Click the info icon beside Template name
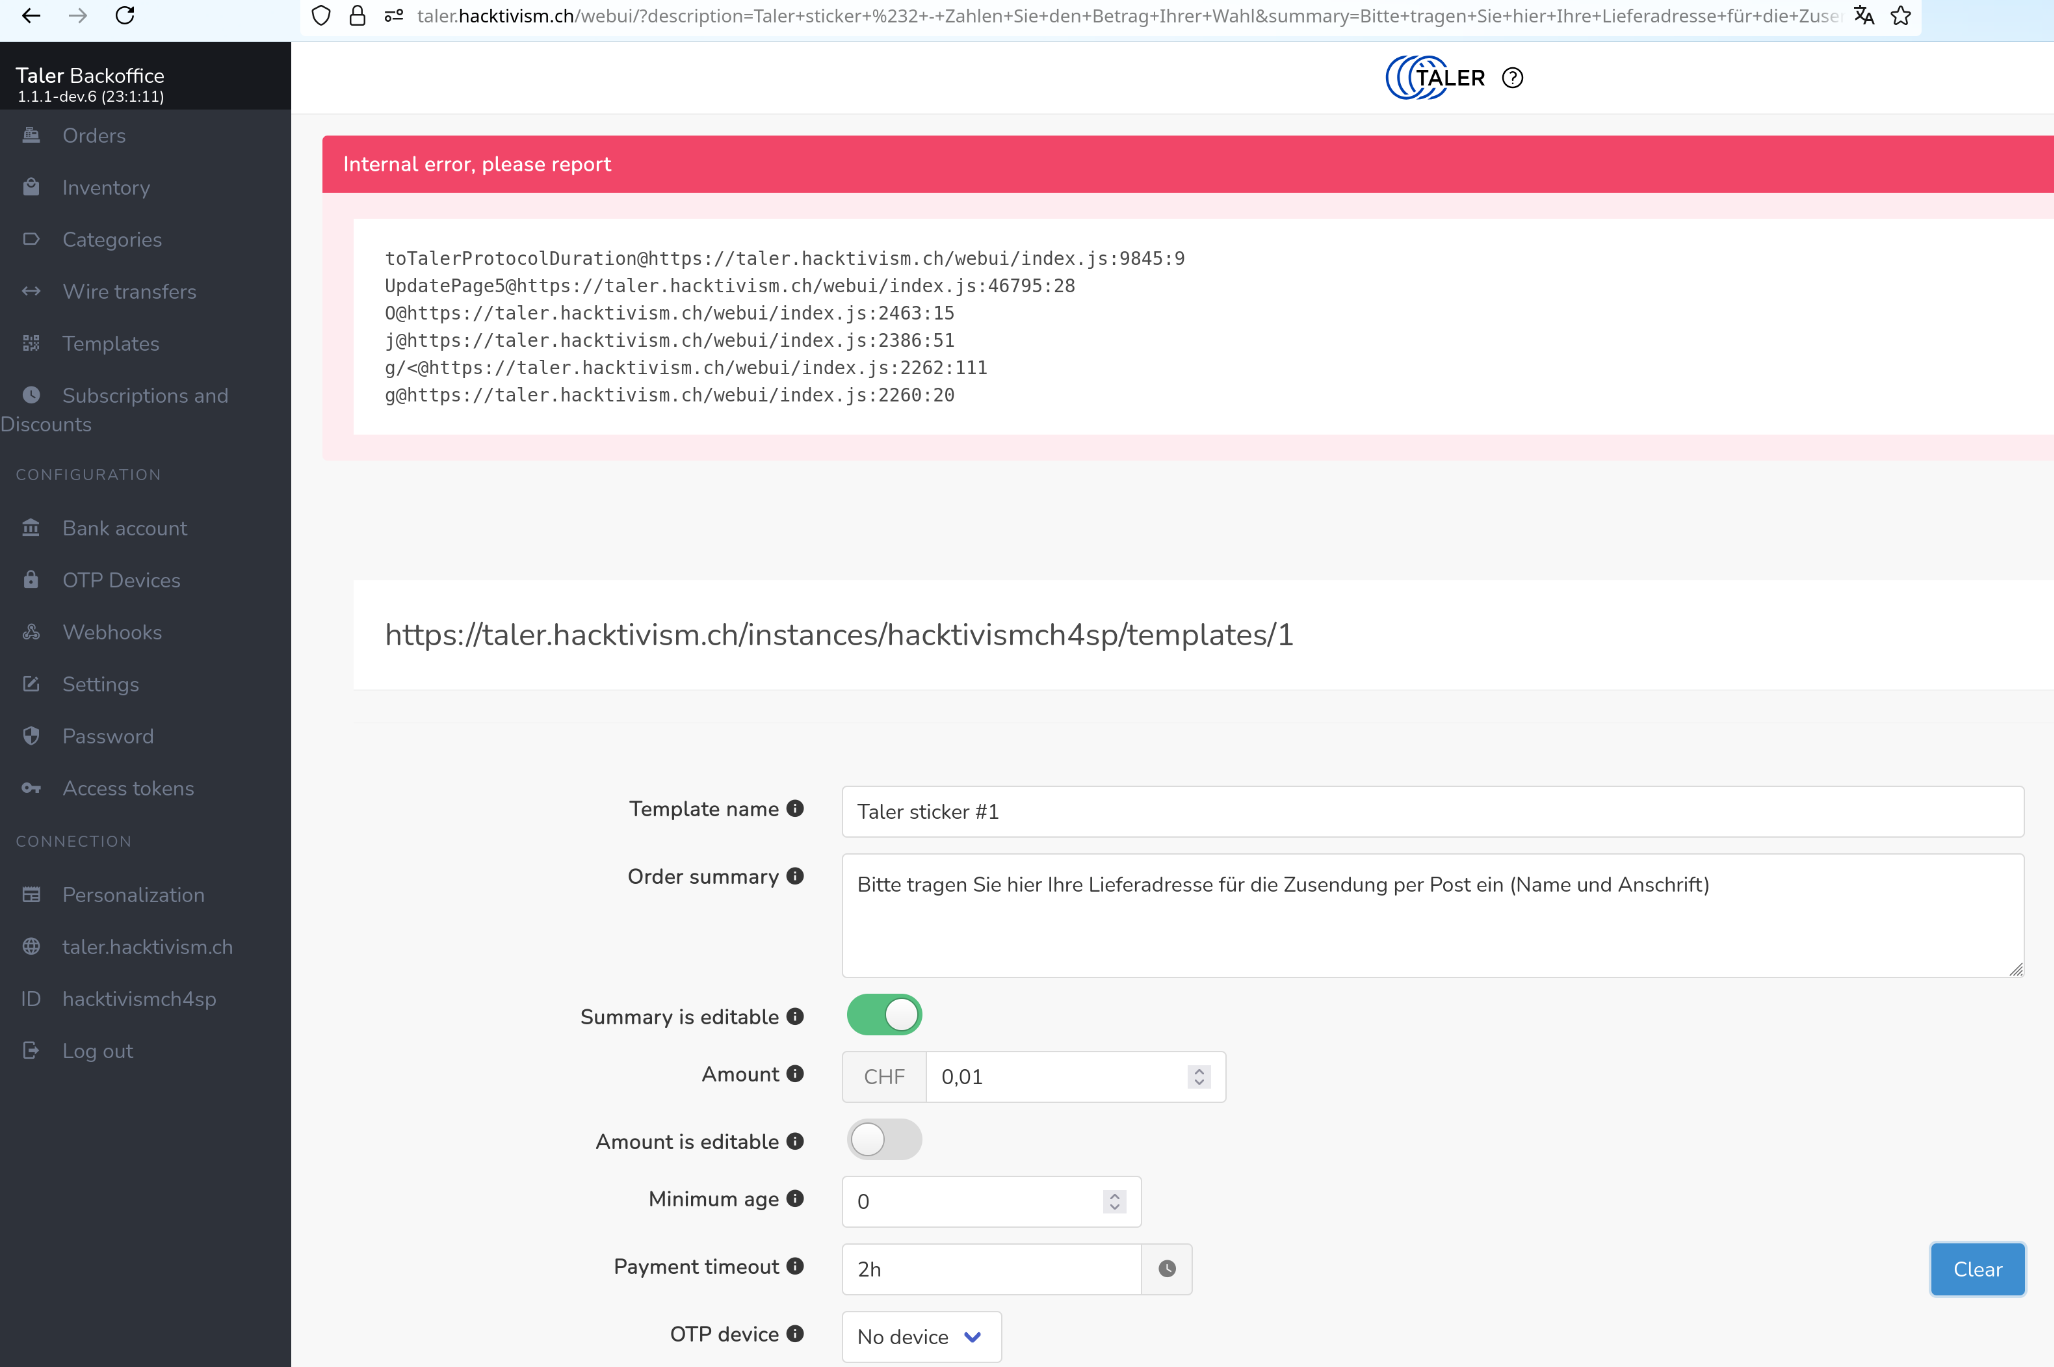2054x1367 pixels. click(795, 809)
